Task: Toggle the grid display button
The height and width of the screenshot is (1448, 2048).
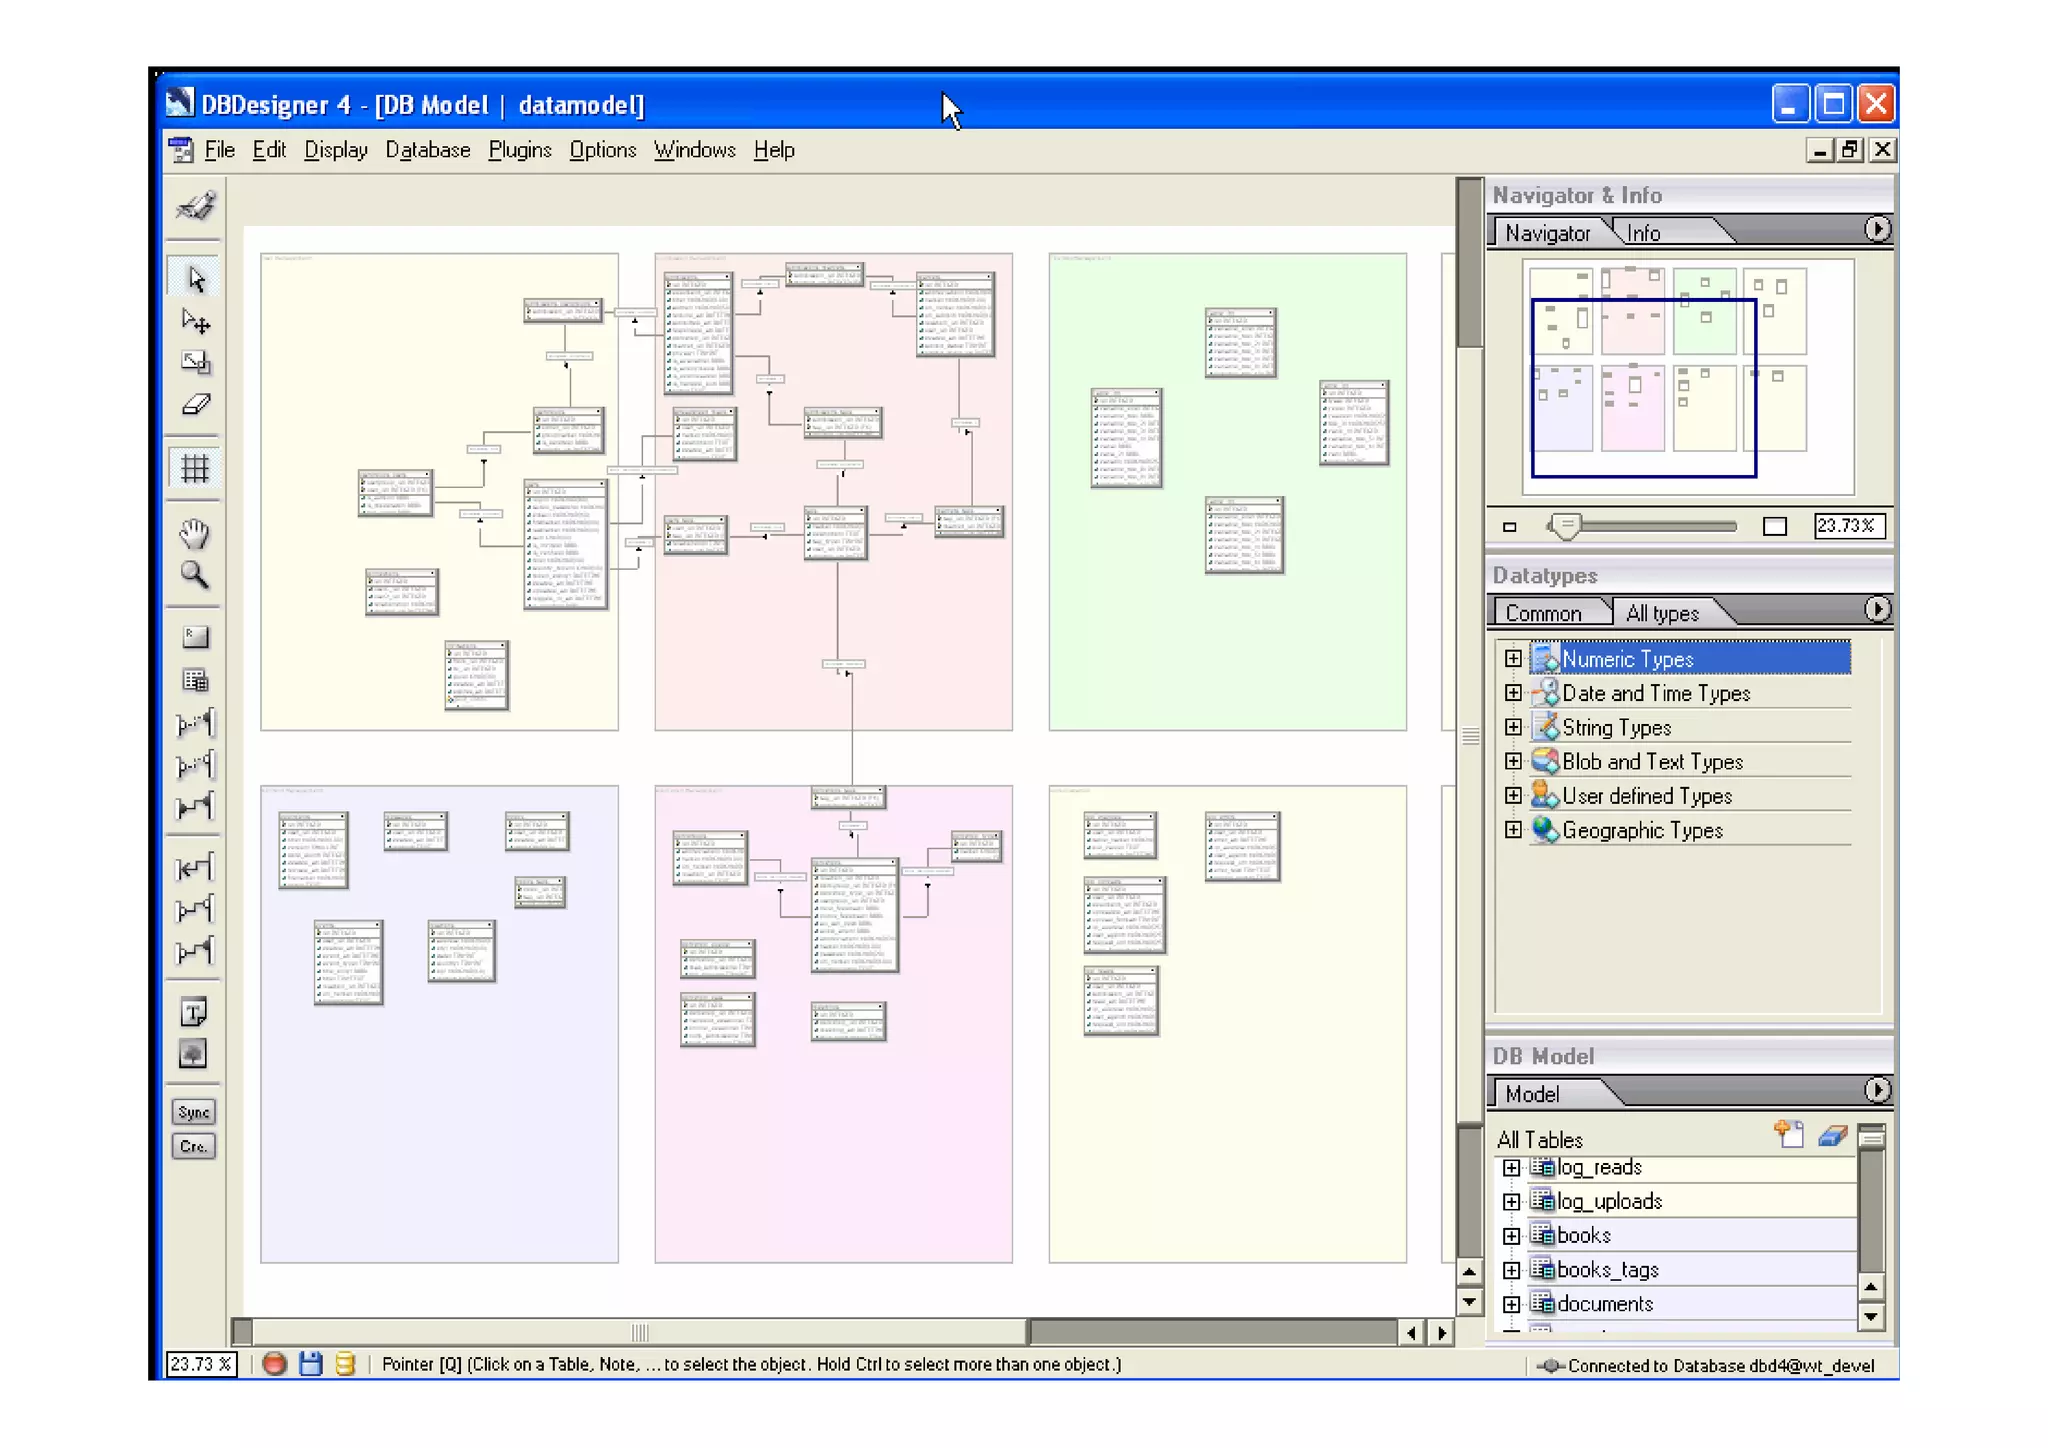Action: coord(195,468)
